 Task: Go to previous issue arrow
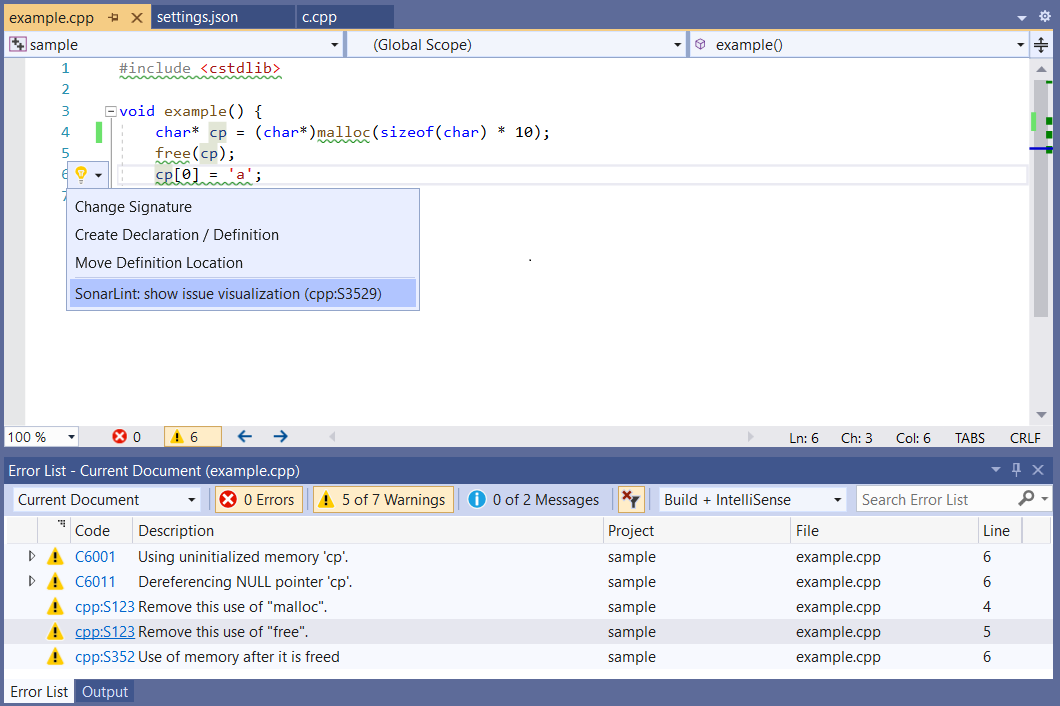[x=245, y=437]
